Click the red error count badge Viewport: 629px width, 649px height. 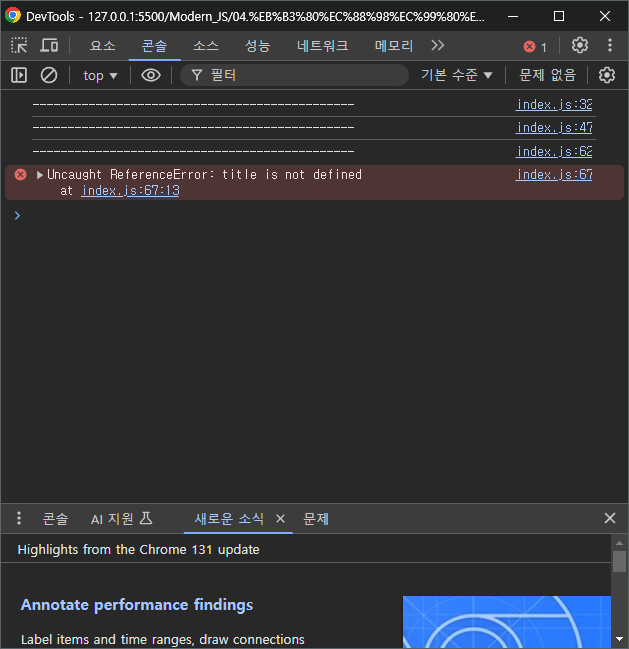tap(535, 47)
